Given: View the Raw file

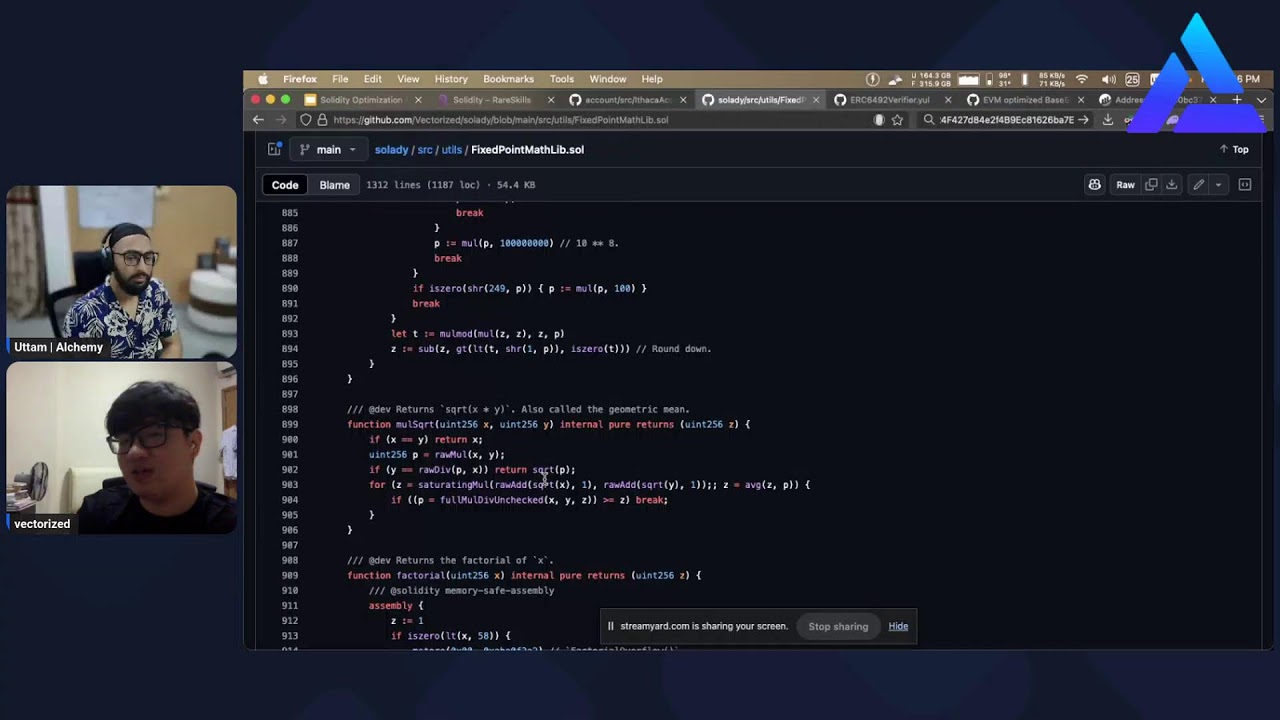Looking at the screenshot, I should [1125, 185].
